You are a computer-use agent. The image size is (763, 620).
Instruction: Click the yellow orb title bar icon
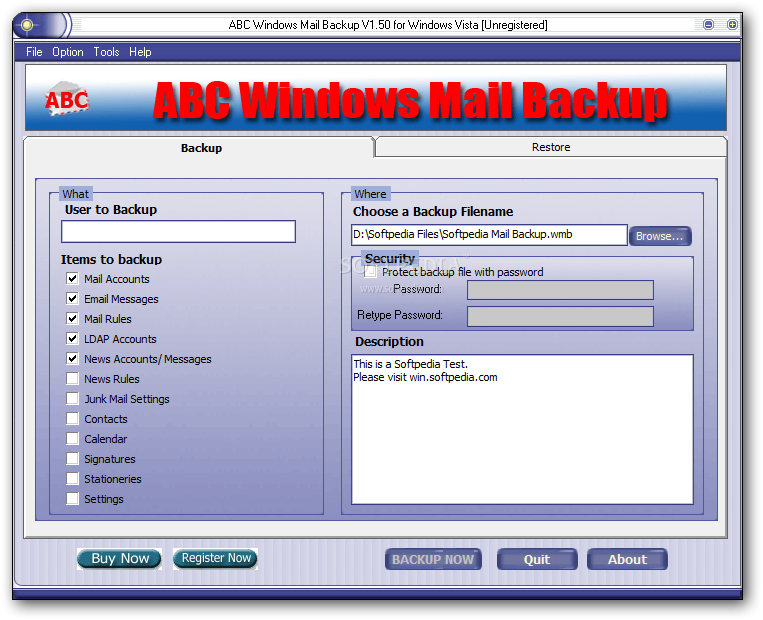point(27,25)
